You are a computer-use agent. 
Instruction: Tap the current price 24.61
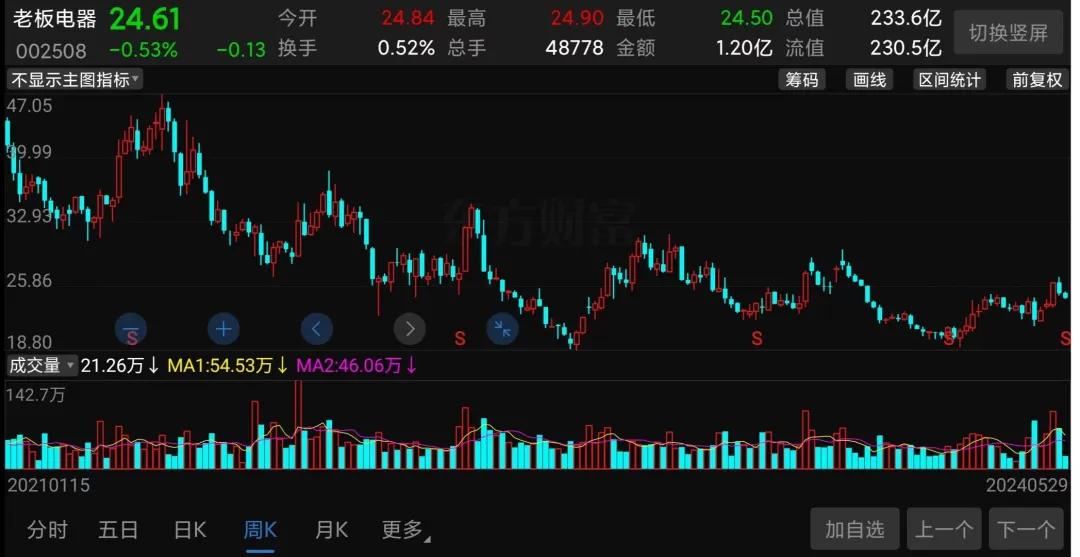click(x=145, y=19)
